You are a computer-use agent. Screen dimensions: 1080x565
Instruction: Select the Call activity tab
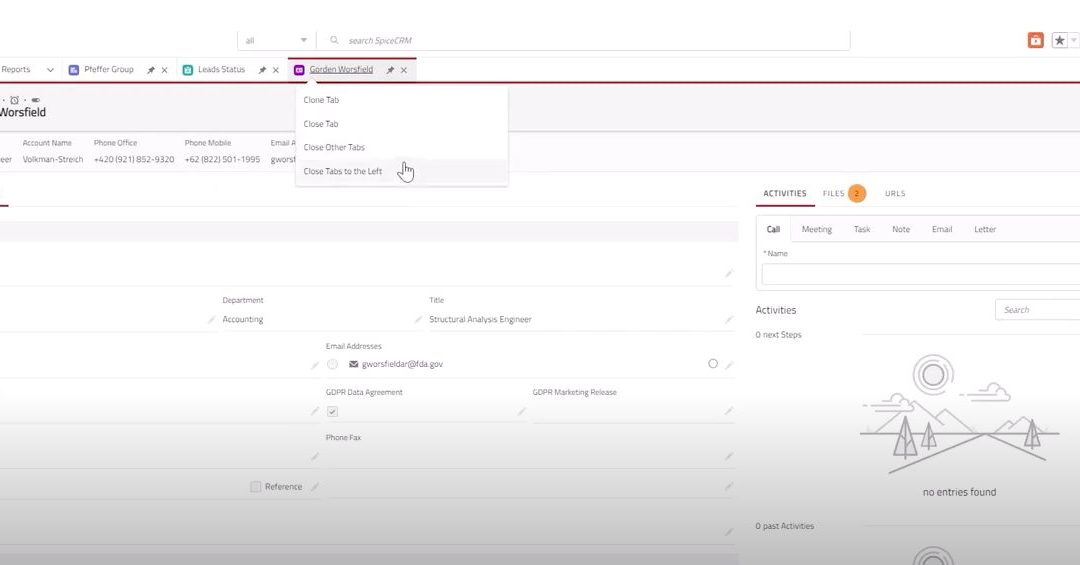coord(773,229)
